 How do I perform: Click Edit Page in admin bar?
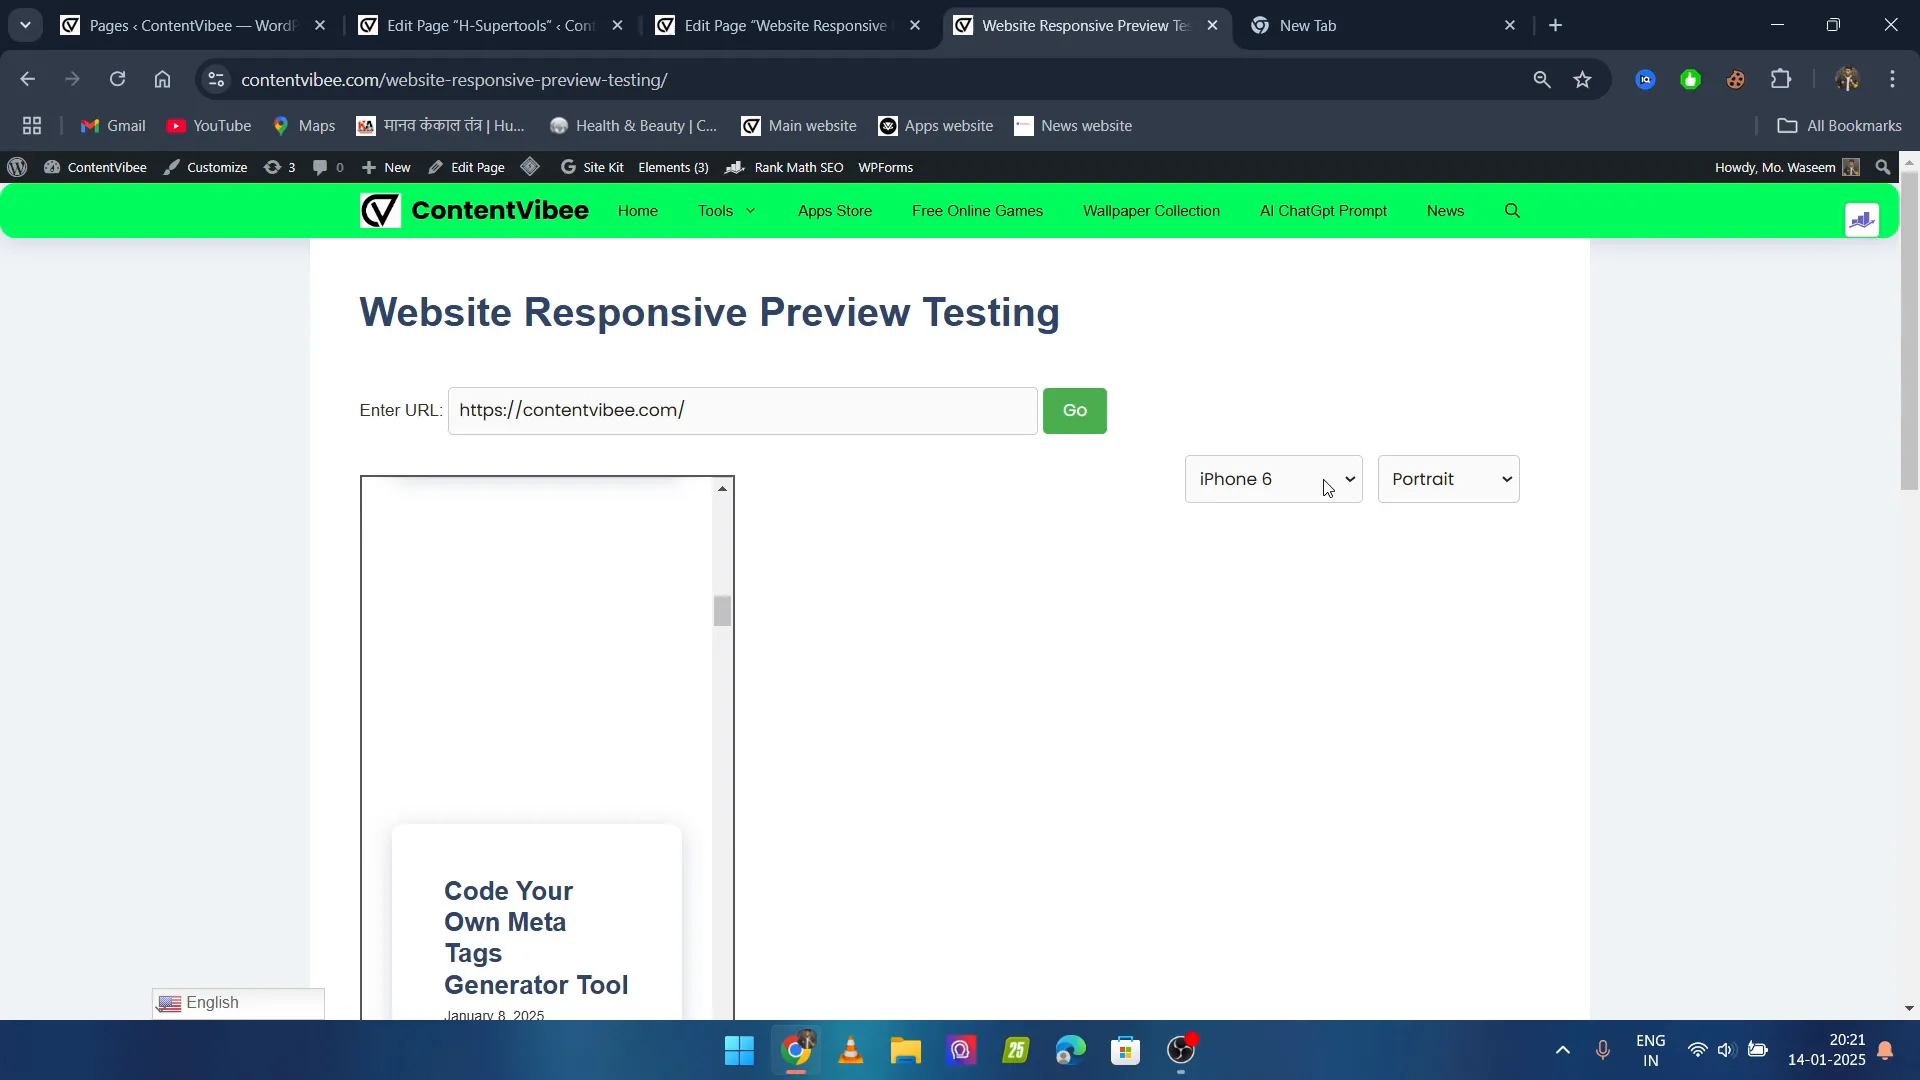(466, 167)
